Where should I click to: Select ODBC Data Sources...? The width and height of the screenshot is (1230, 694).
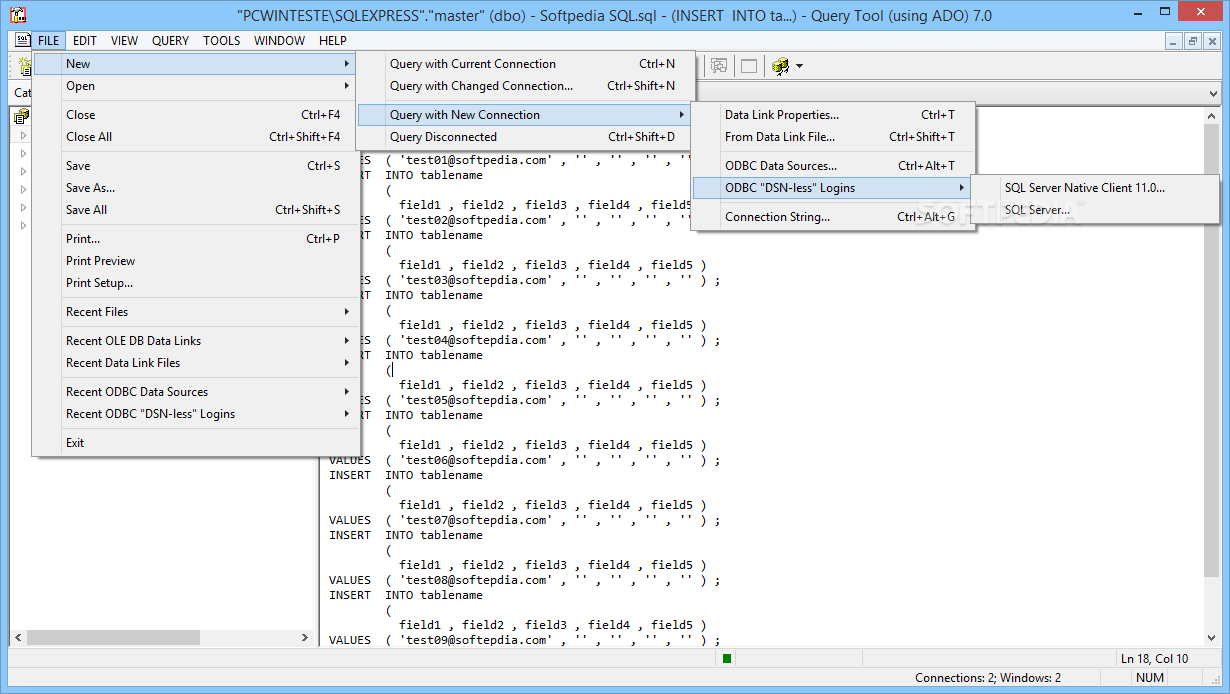coord(832,166)
